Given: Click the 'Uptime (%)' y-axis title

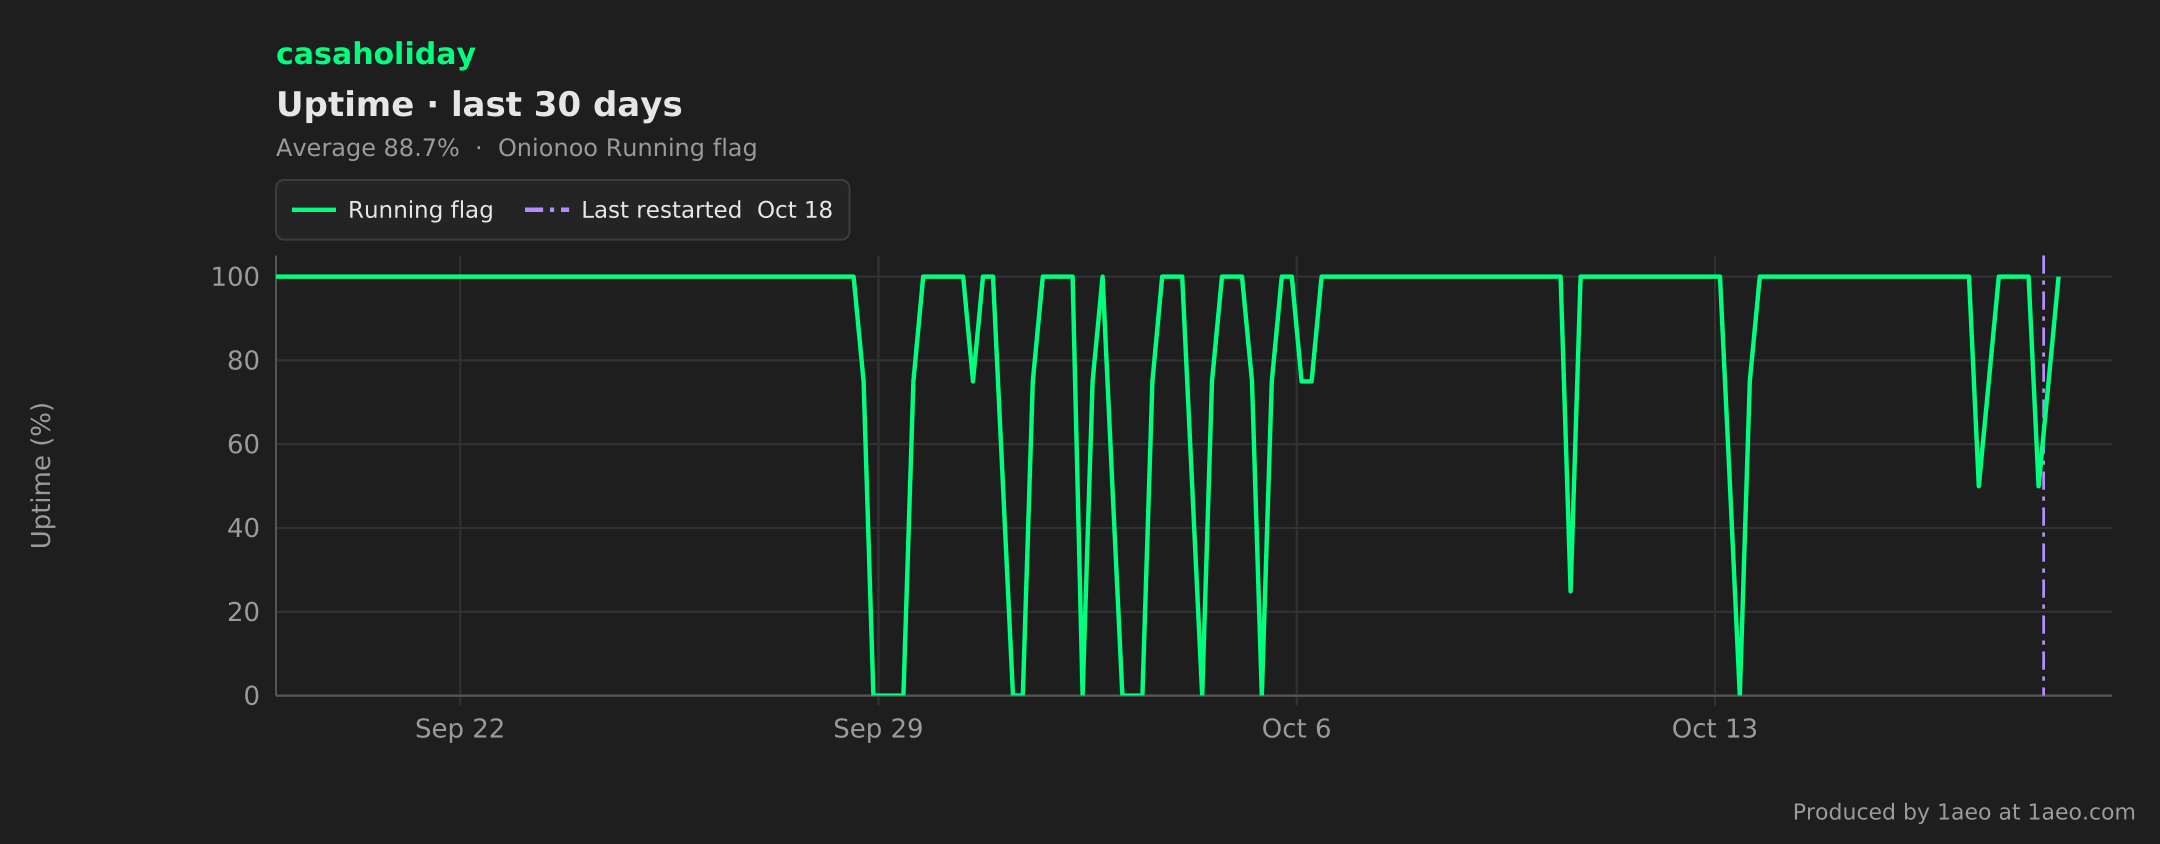Looking at the screenshot, I should (x=41, y=475).
